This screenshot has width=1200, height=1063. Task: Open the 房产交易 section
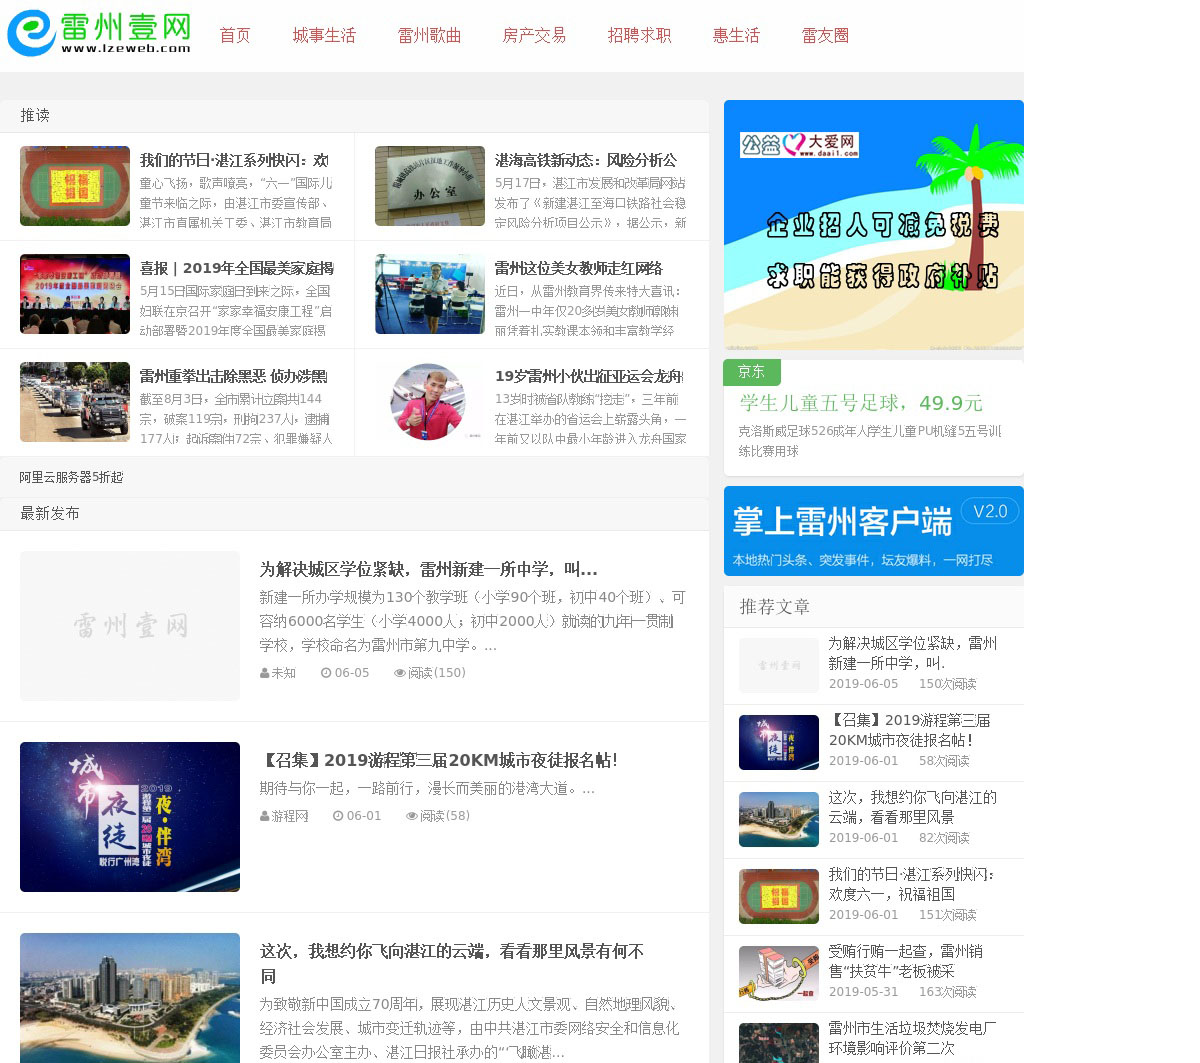[x=534, y=36]
